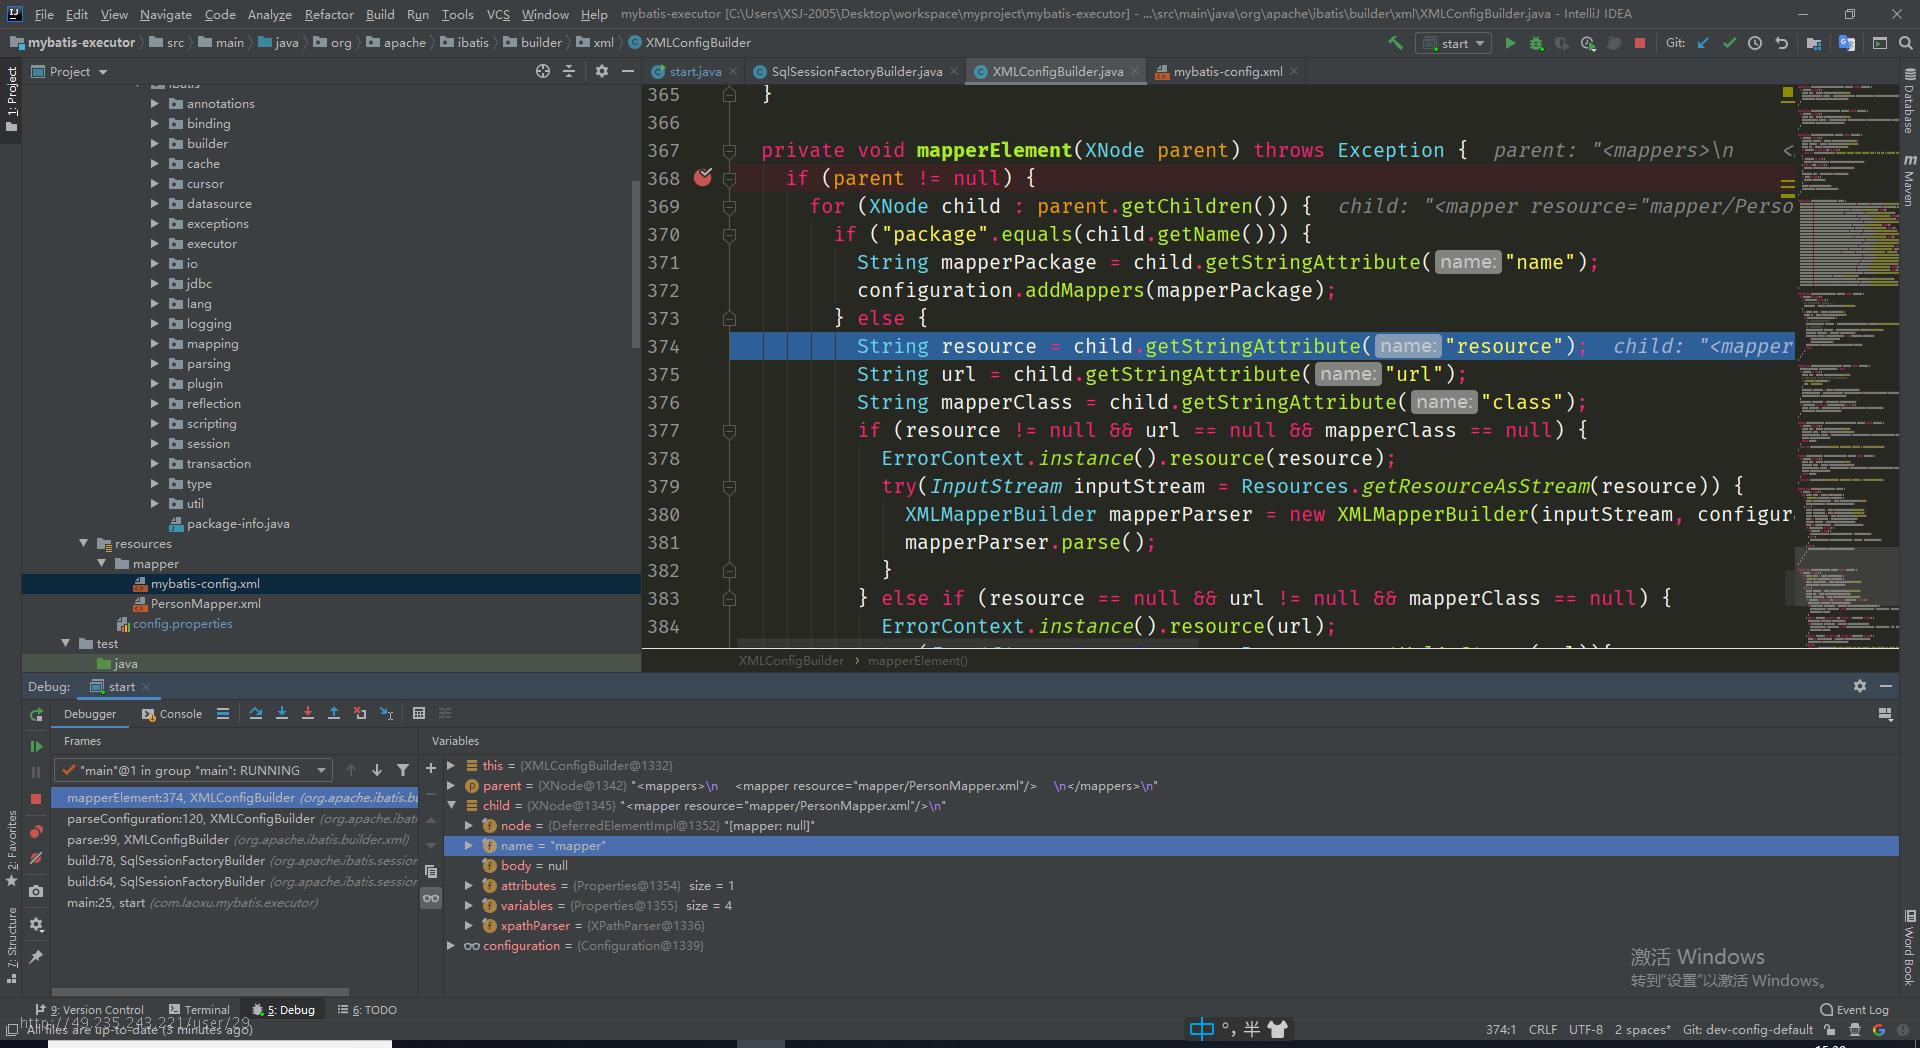
Task: Toggle Favorites tool window stripe button
Action: (11, 848)
